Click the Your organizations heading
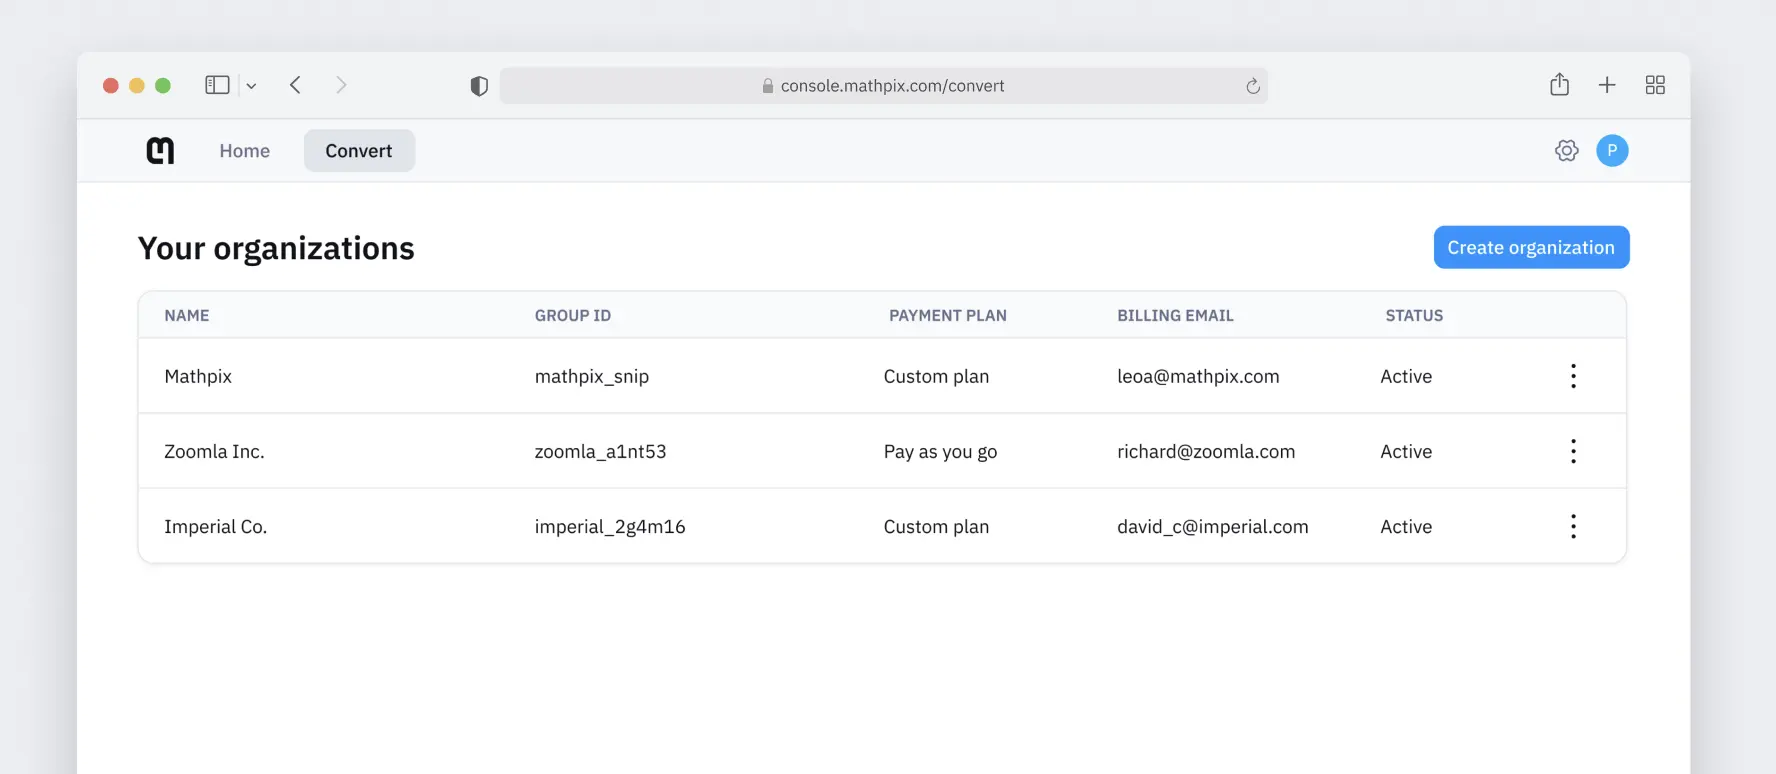Image resolution: width=1776 pixels, height=774 pixels. tap(276, 248)
